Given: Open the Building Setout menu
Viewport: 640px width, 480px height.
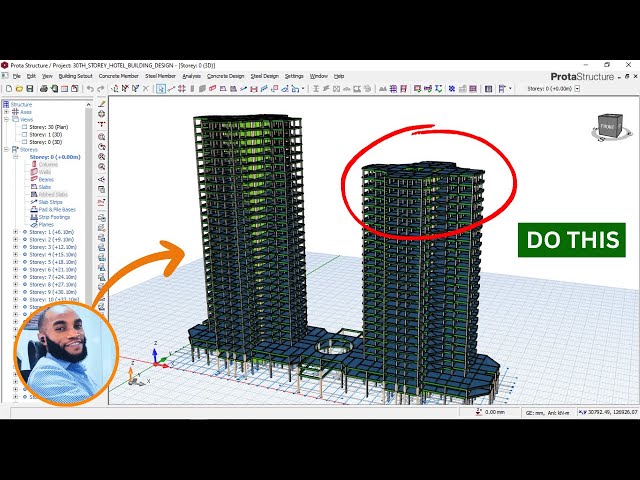Looking at the screenshot, I should pos(76,76).
